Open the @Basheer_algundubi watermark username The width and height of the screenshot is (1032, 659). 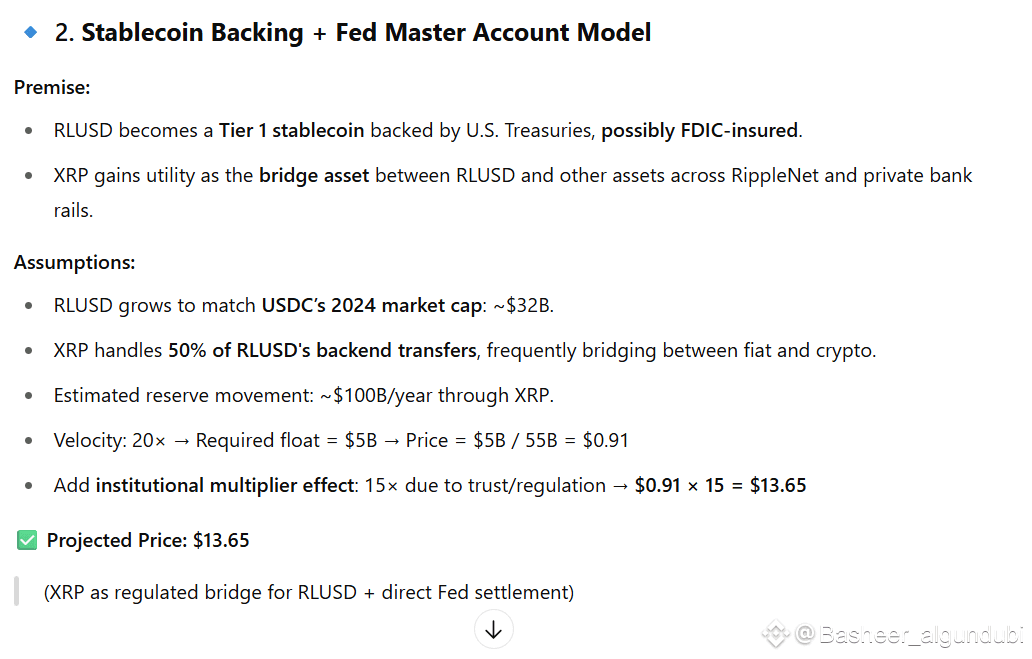(907, 634)
